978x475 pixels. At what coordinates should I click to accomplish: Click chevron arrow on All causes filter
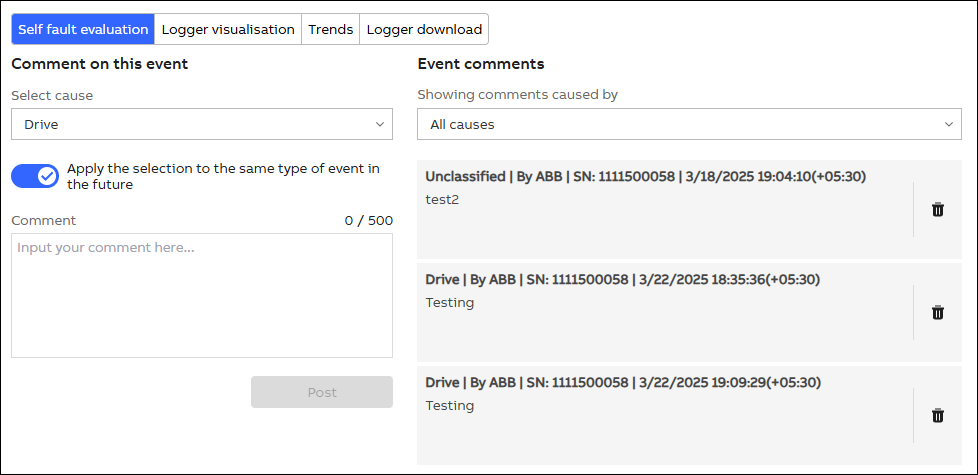point(949,124)
